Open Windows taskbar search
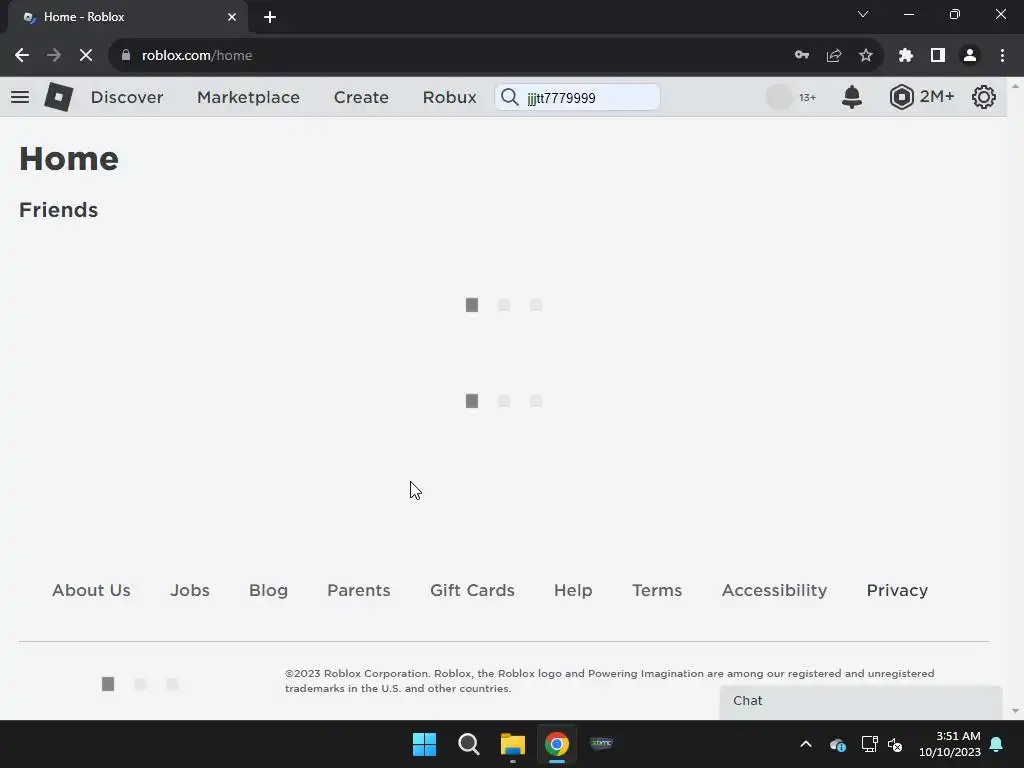Screen dimensions: 1024x768 469,744
